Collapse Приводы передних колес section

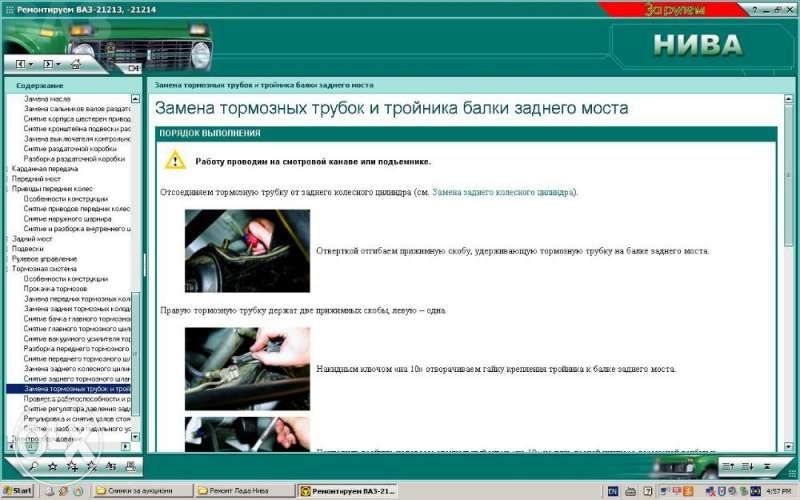52,189
